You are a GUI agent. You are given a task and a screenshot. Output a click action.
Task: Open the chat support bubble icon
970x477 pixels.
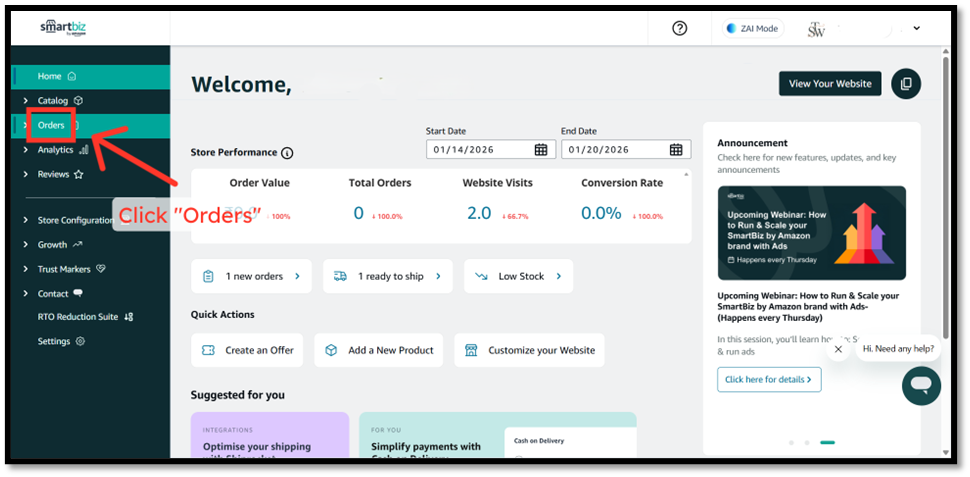click(921, 385)
